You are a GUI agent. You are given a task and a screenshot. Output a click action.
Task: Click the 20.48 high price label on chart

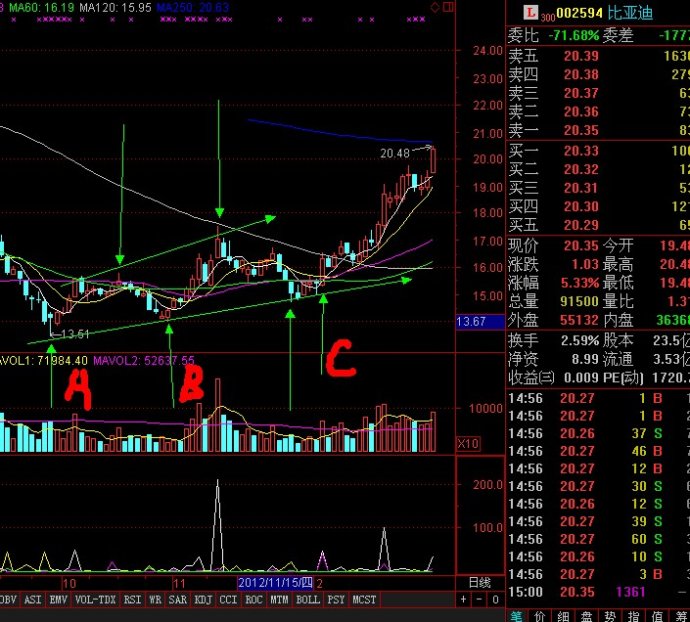coord(395,153)
